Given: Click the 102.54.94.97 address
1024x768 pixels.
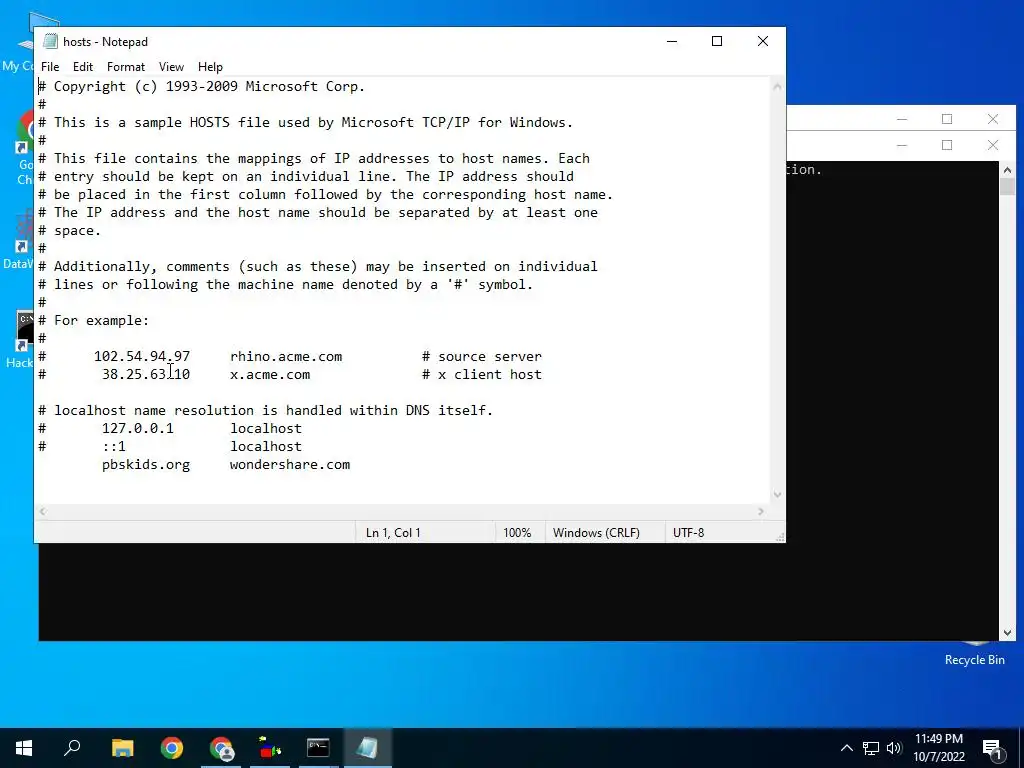Looking at the screenshot, I should 142,357.
